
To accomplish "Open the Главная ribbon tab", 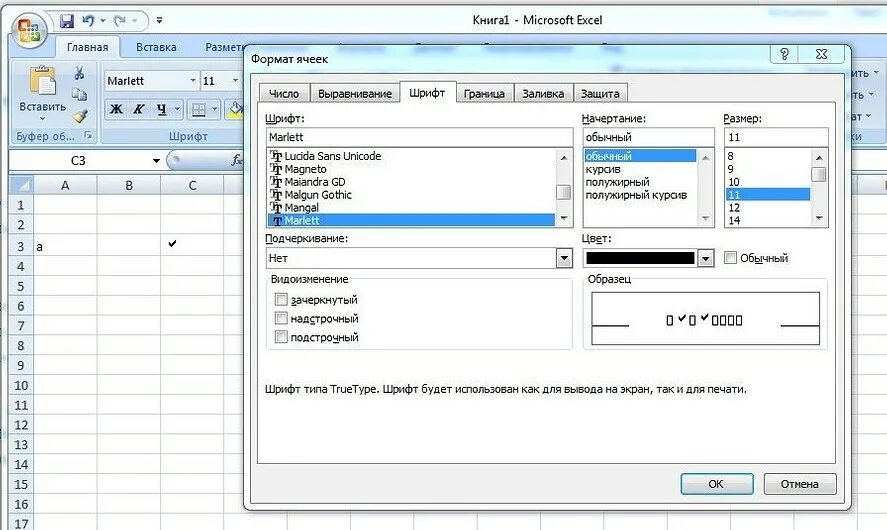I will click(87, 48).
